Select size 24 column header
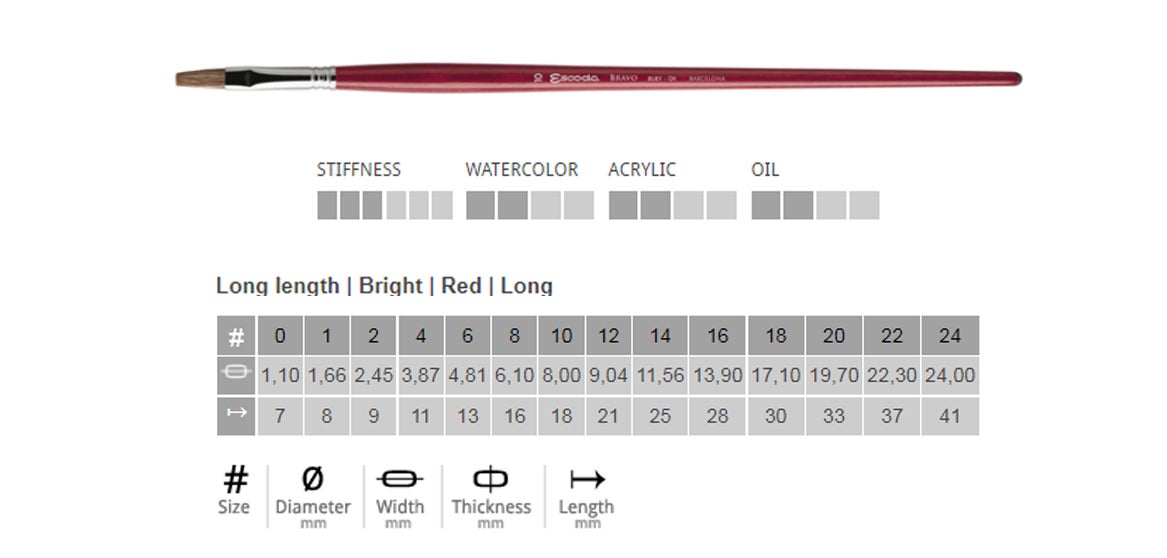This screenshot has width=1167, height=558. coord(949,336)
